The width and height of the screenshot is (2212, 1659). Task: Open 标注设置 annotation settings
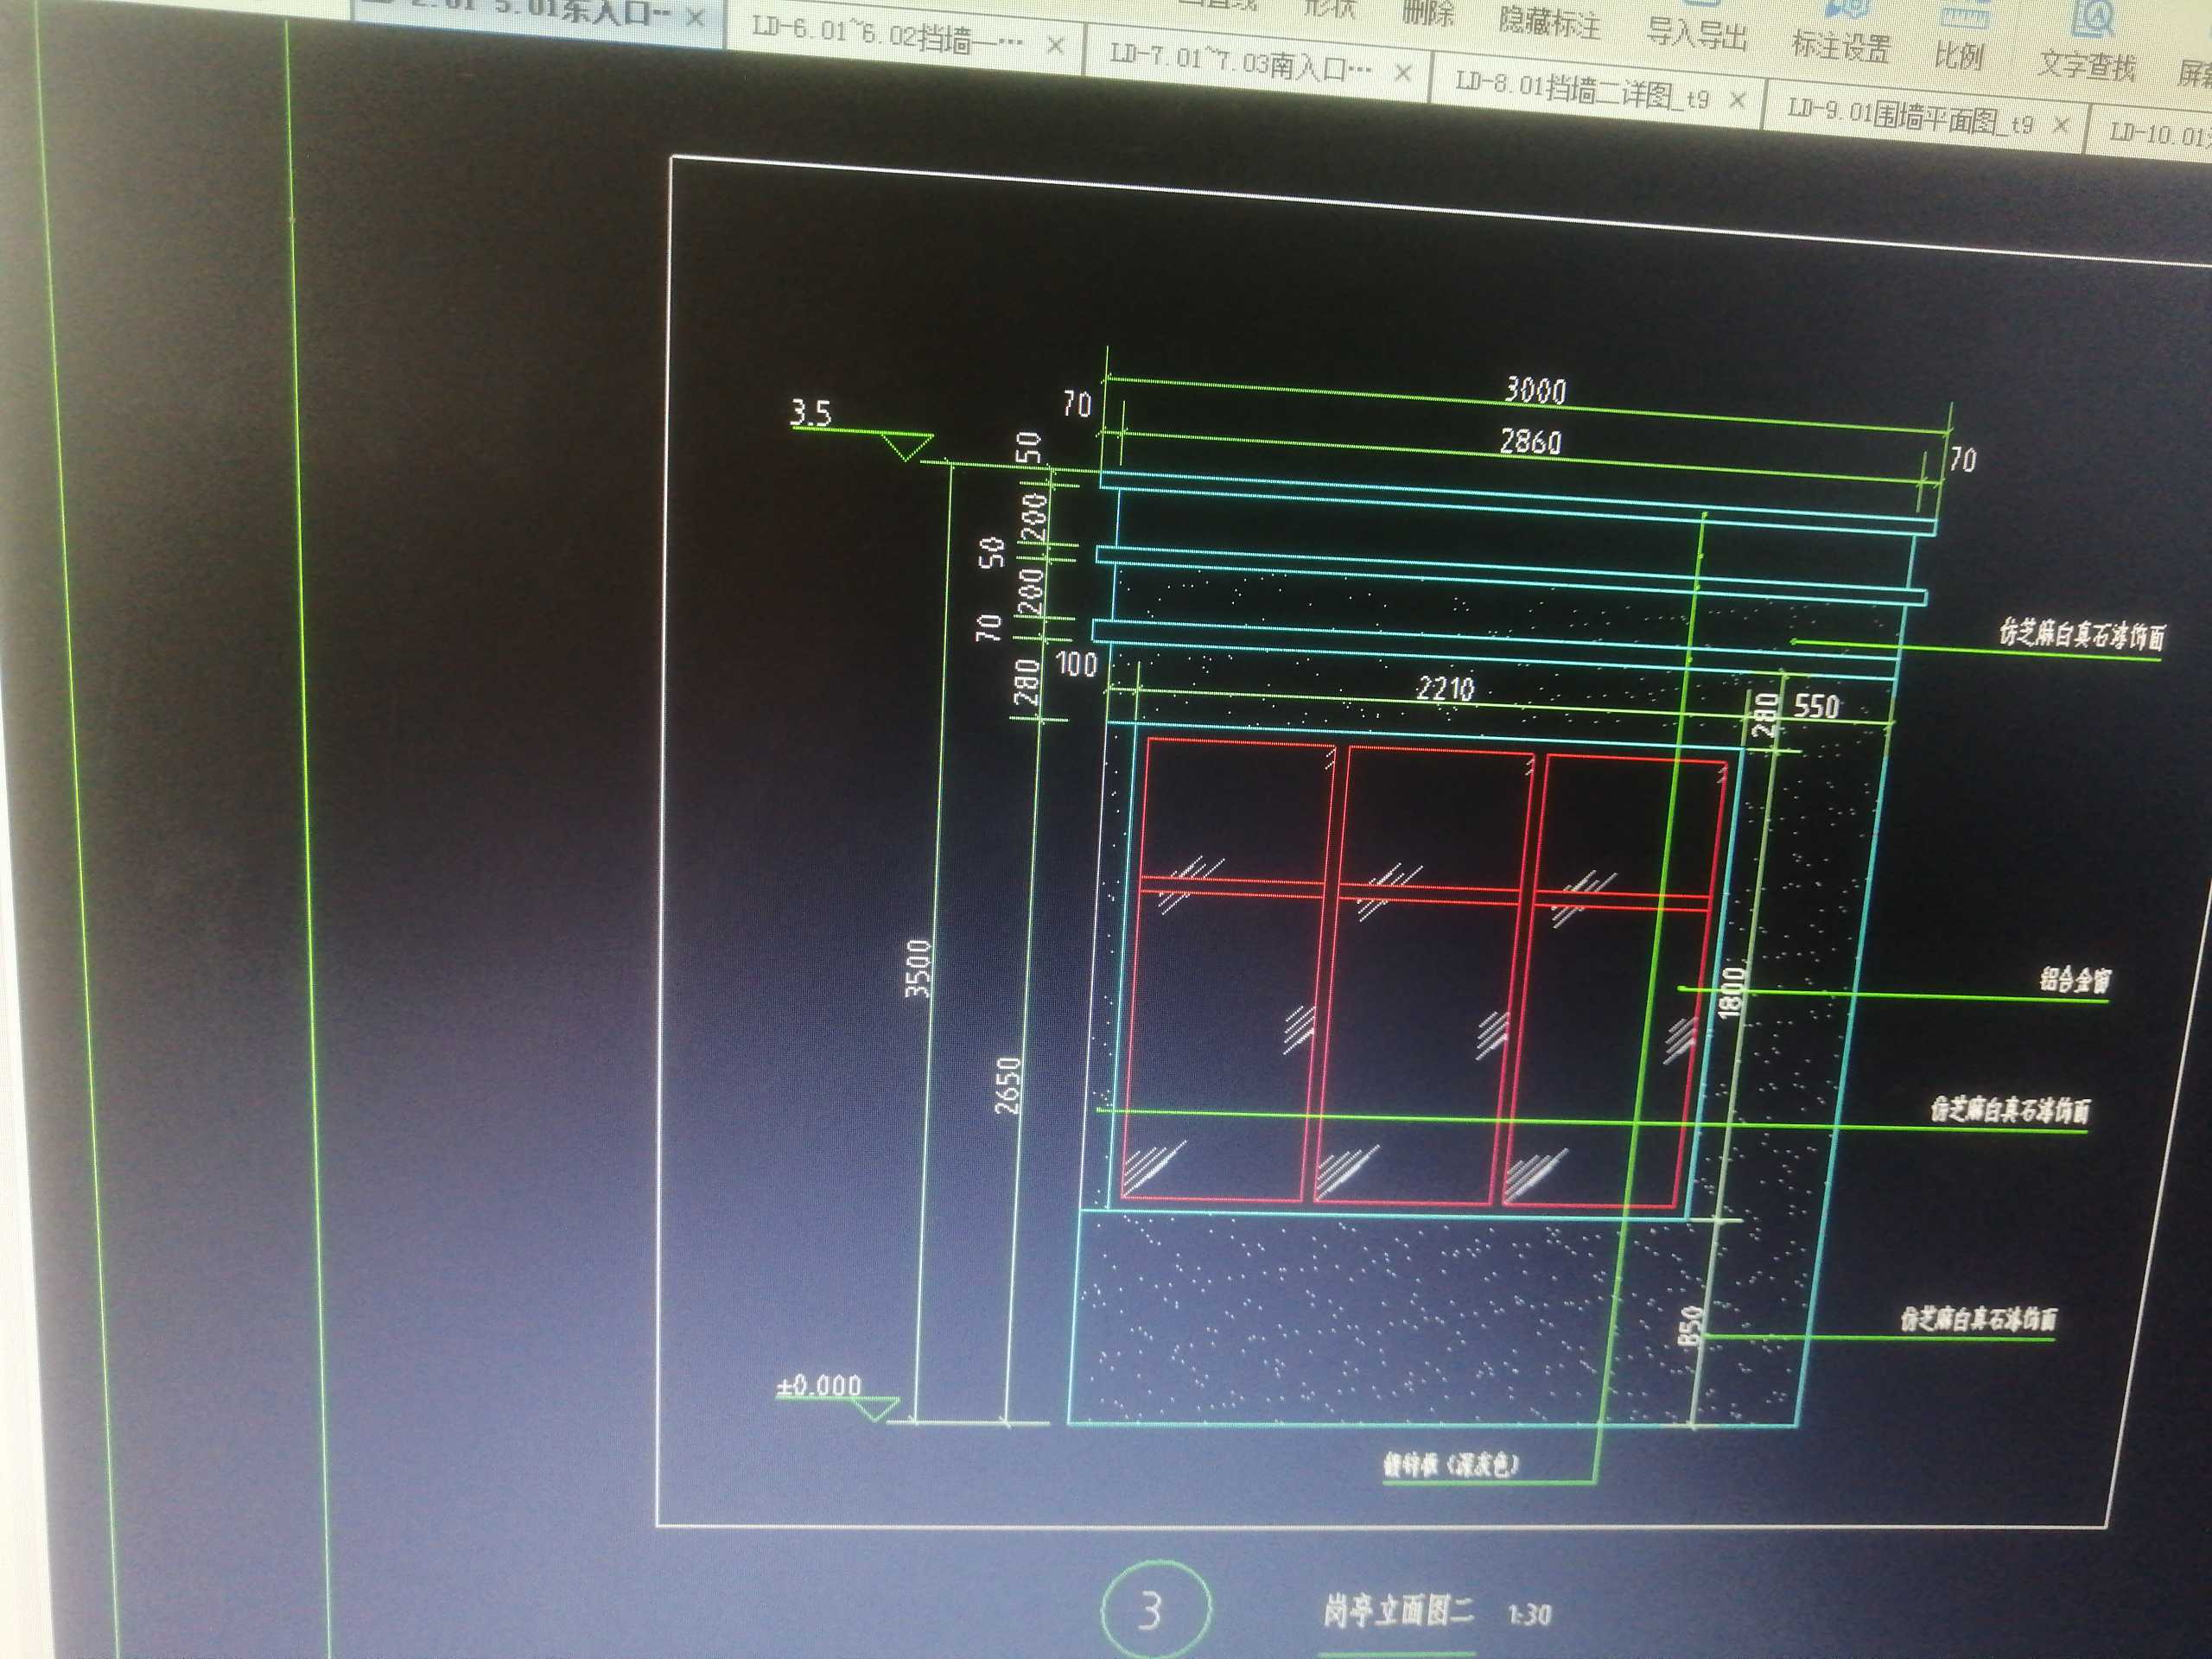coord(1841,46)
